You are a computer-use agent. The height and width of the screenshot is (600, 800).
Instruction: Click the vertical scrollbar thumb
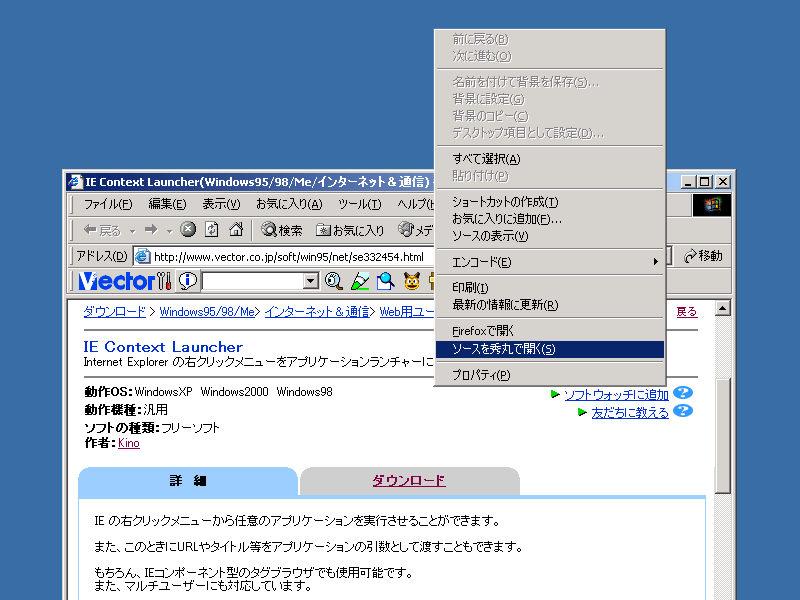click(x=723, y=435)
